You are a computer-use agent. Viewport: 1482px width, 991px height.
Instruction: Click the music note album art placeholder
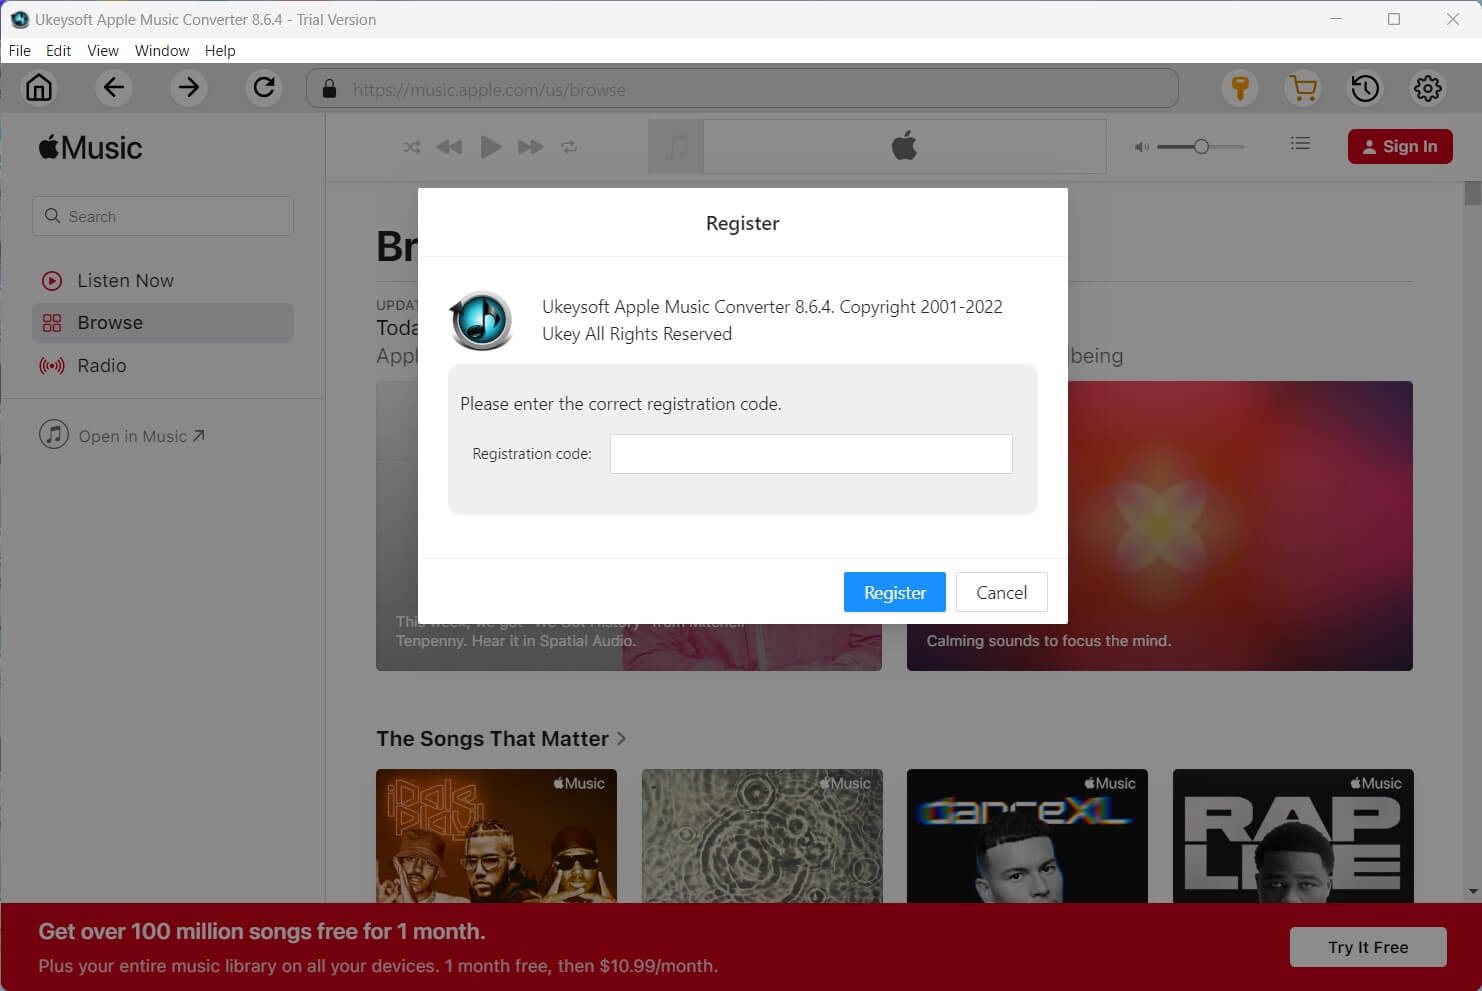[x=676, y=147]
